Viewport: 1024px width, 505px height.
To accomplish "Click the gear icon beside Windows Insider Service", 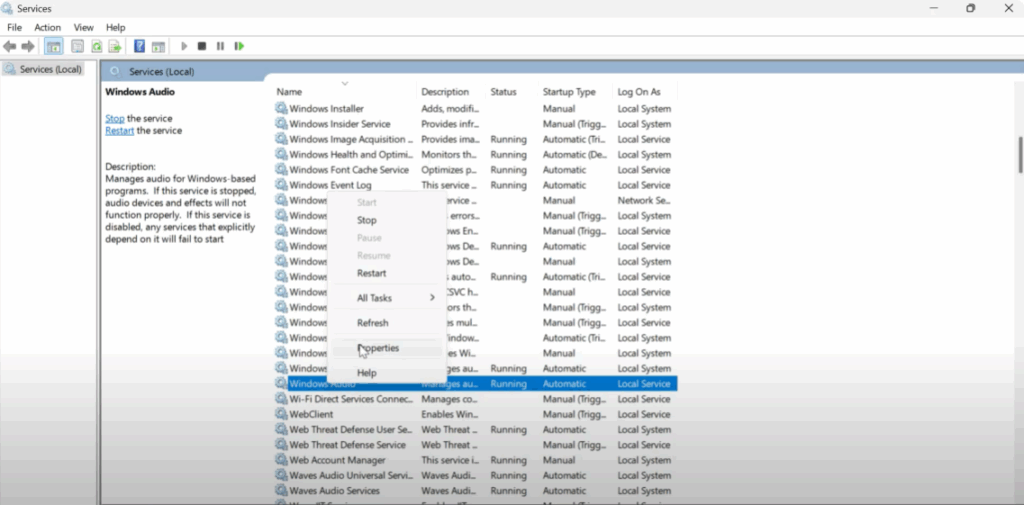I will tap(281, 123).
